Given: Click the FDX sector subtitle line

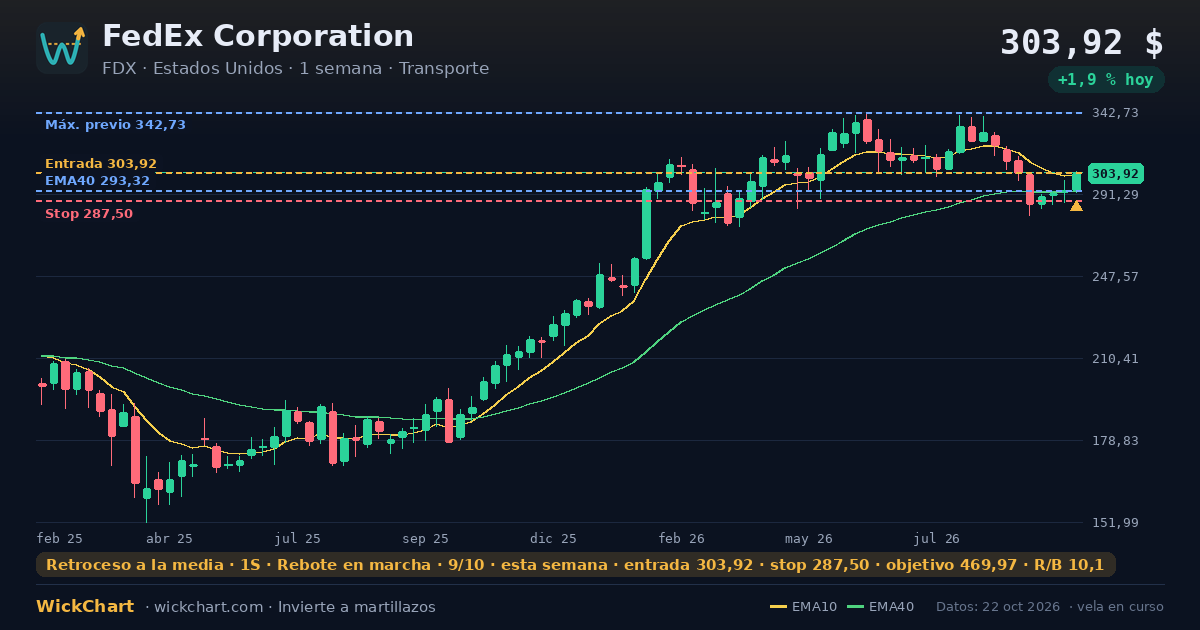Looking at the screenshot, I should [296, 68].
